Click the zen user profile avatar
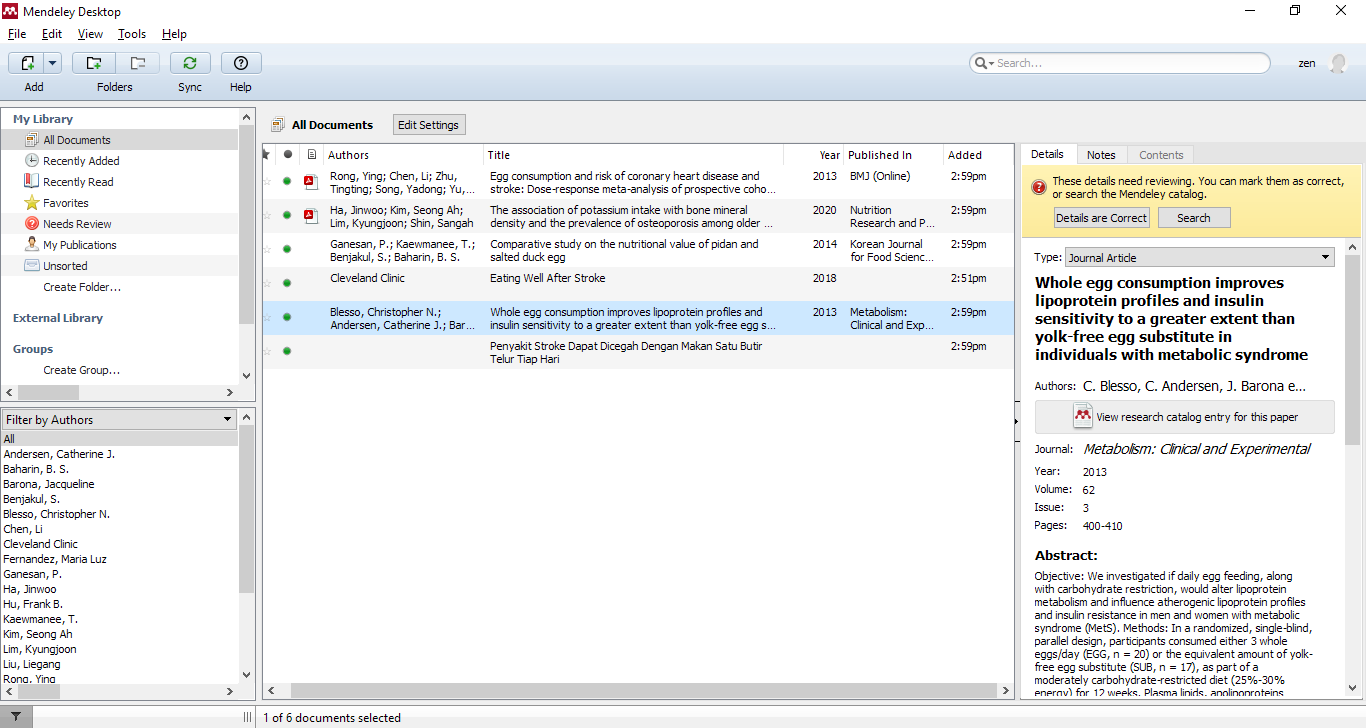The width and height of the screenshot is (1366, 728). coord(1338,63)
